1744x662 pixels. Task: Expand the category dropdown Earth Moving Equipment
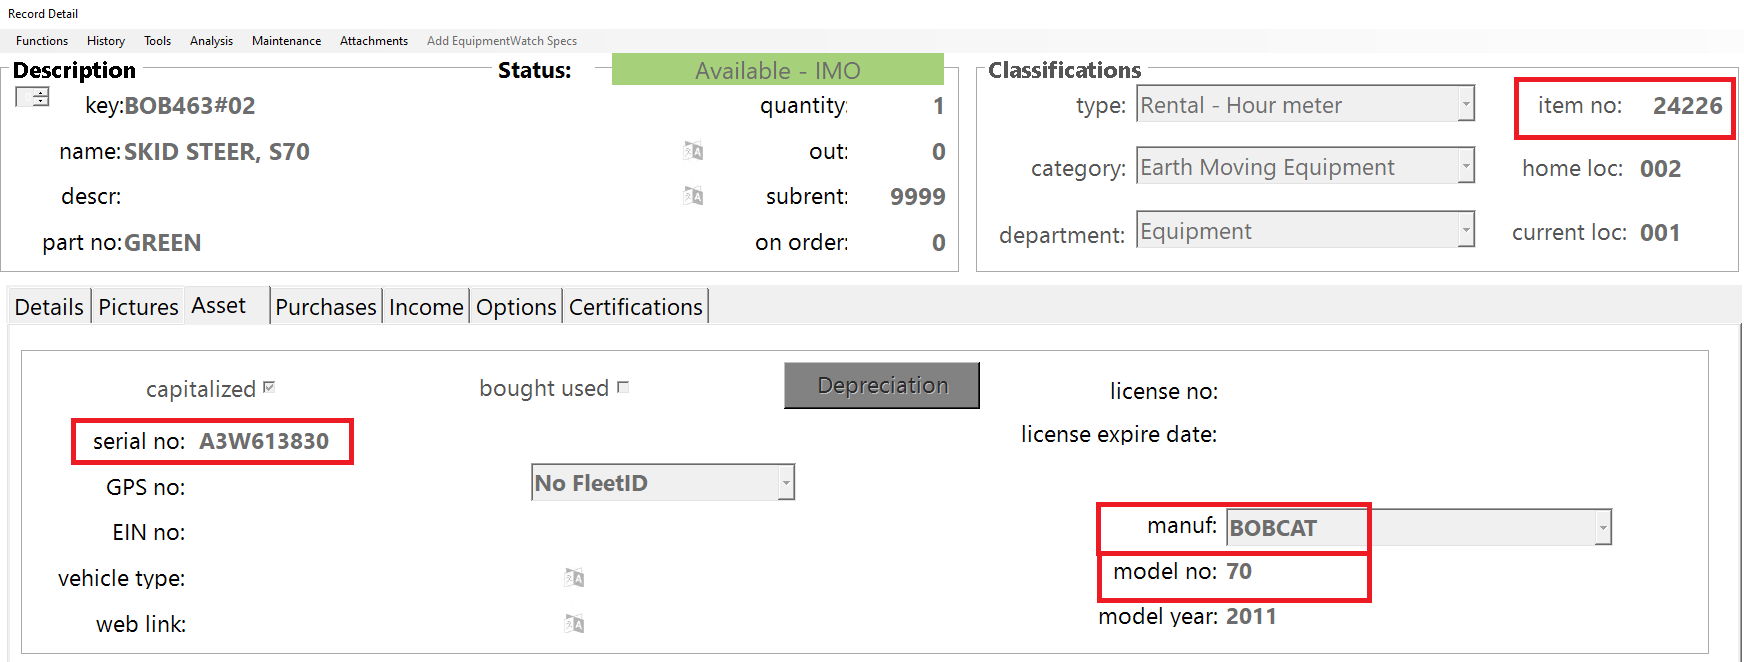1466,166
